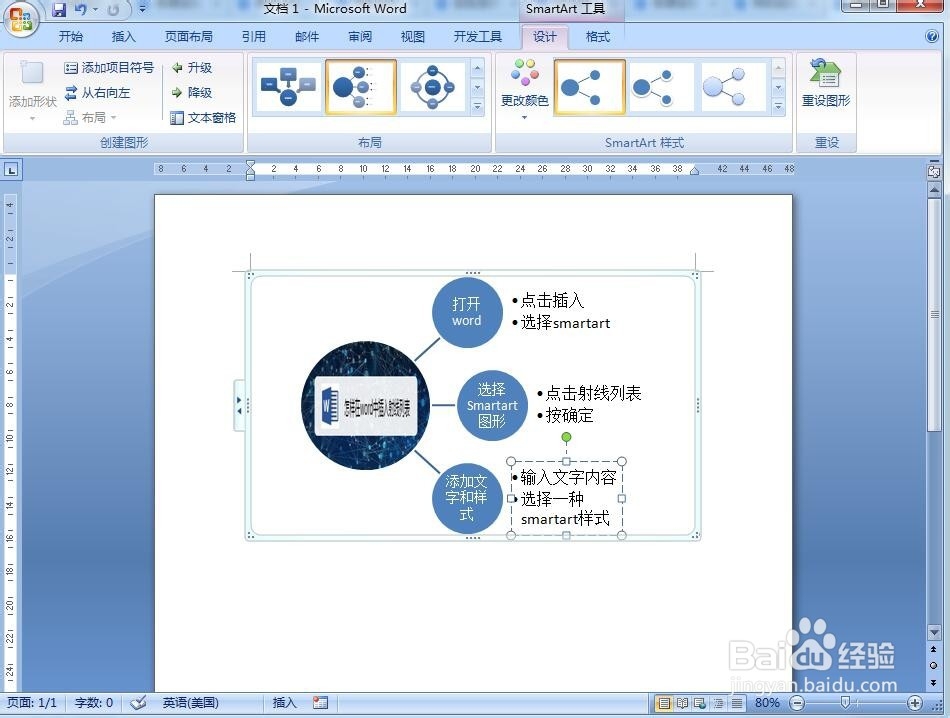Open the quick access toolbar customize arrow
The height and width of the screenshot is (718, 950).
[142, 9]
